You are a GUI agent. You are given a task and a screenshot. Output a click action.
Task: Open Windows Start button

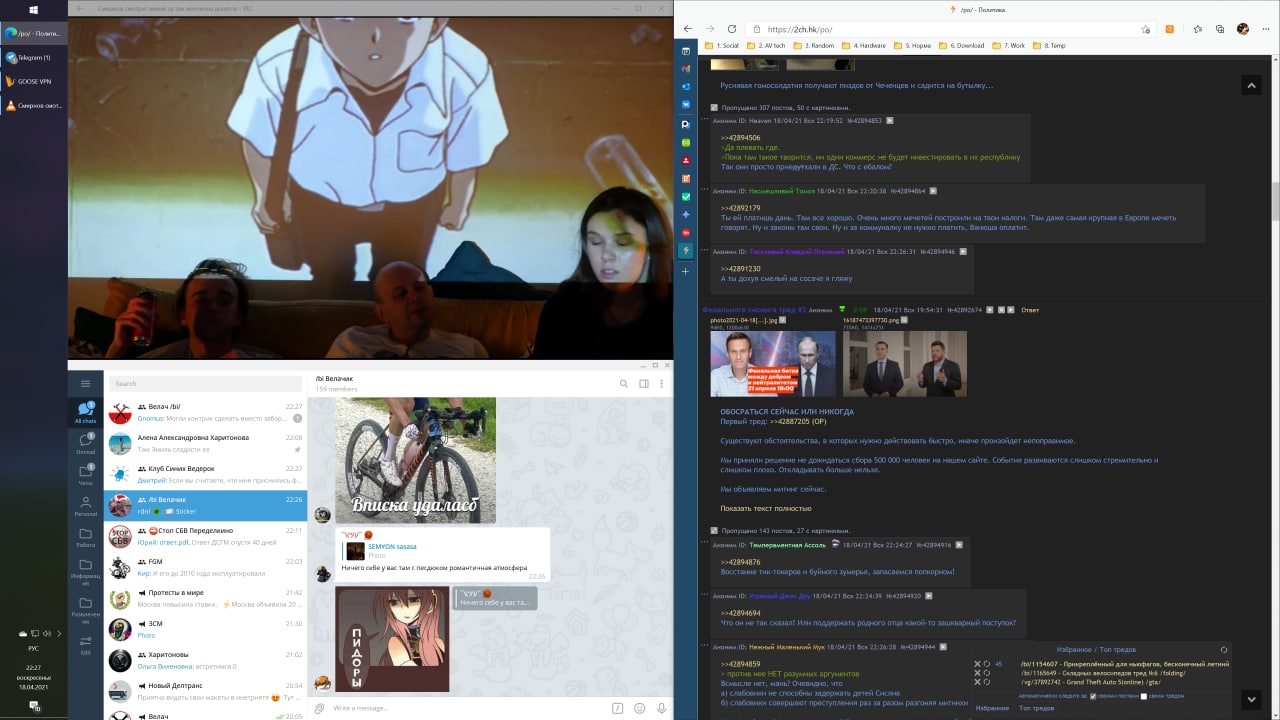pyautogui.click(x=34, y=9)
